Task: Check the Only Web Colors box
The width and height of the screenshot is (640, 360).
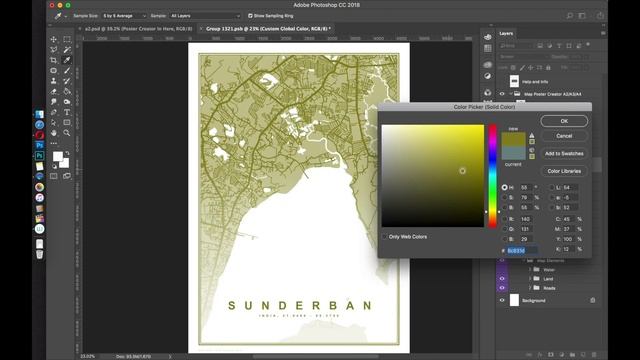Action: [384, 237]
